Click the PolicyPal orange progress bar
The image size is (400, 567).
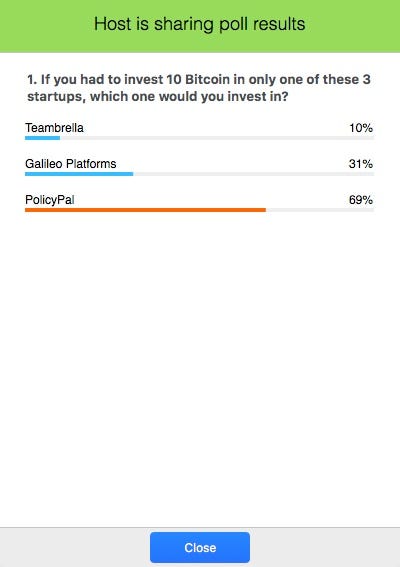click(x=145, y=210)
